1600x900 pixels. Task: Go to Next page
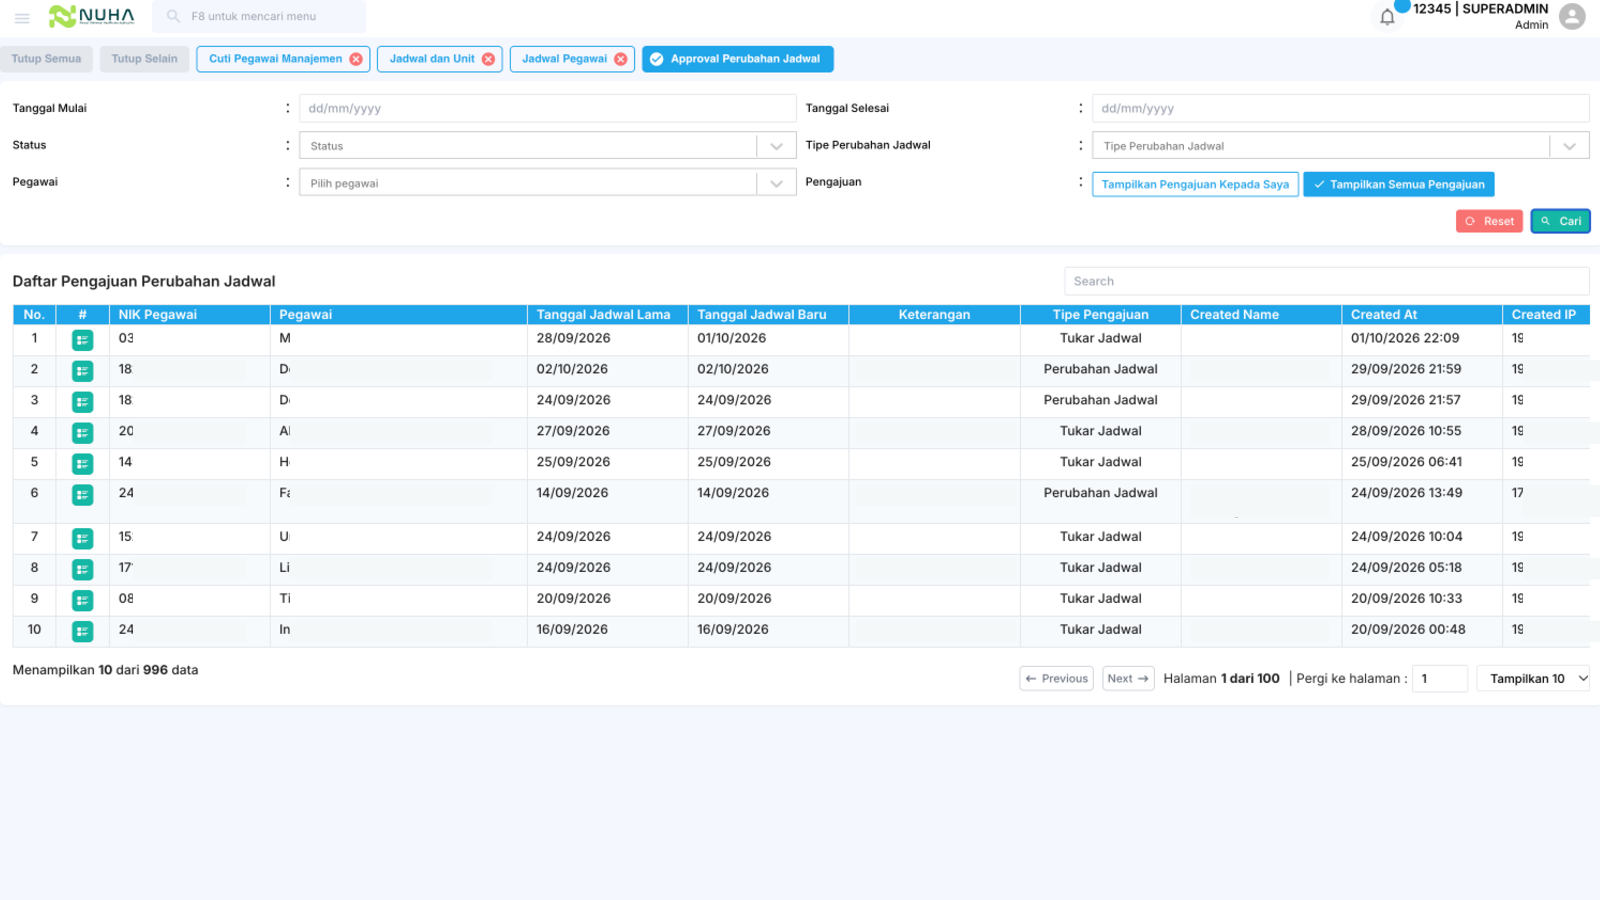click(x=1128, y=678)
